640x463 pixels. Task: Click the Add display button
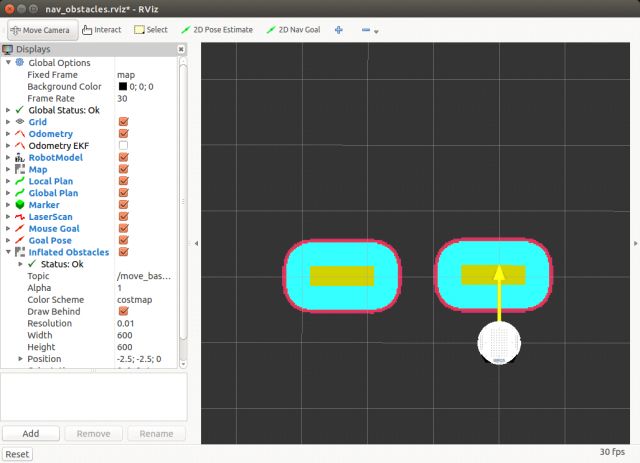(x=31, y=434)
